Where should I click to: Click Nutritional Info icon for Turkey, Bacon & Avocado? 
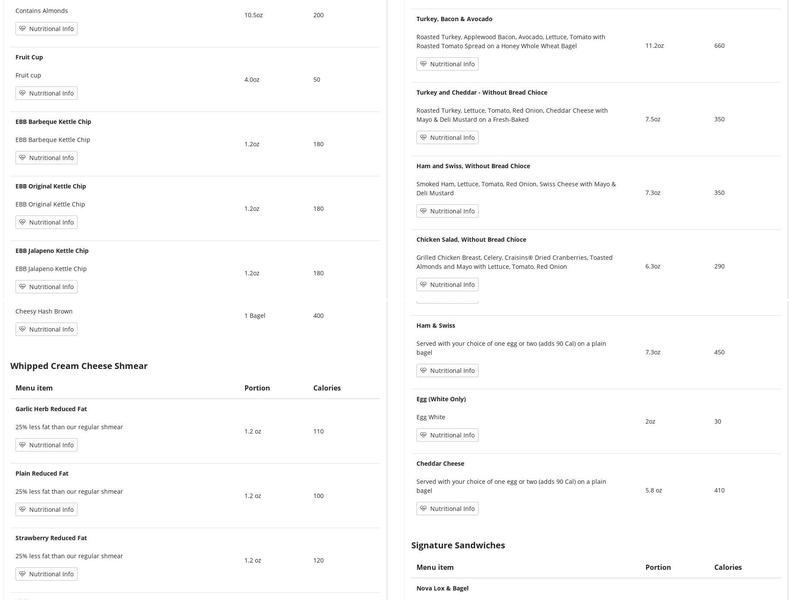point(424,64)
